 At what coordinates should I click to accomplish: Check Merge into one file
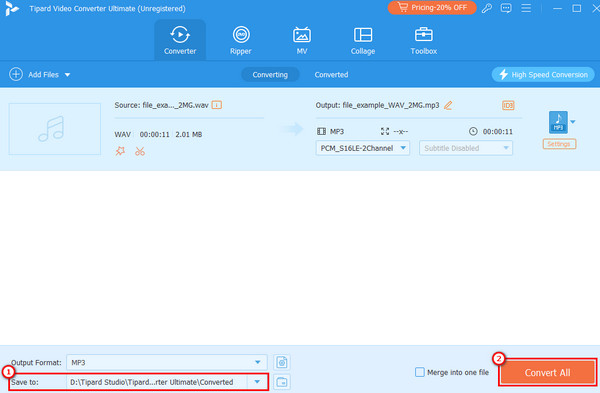click(420, 372)
